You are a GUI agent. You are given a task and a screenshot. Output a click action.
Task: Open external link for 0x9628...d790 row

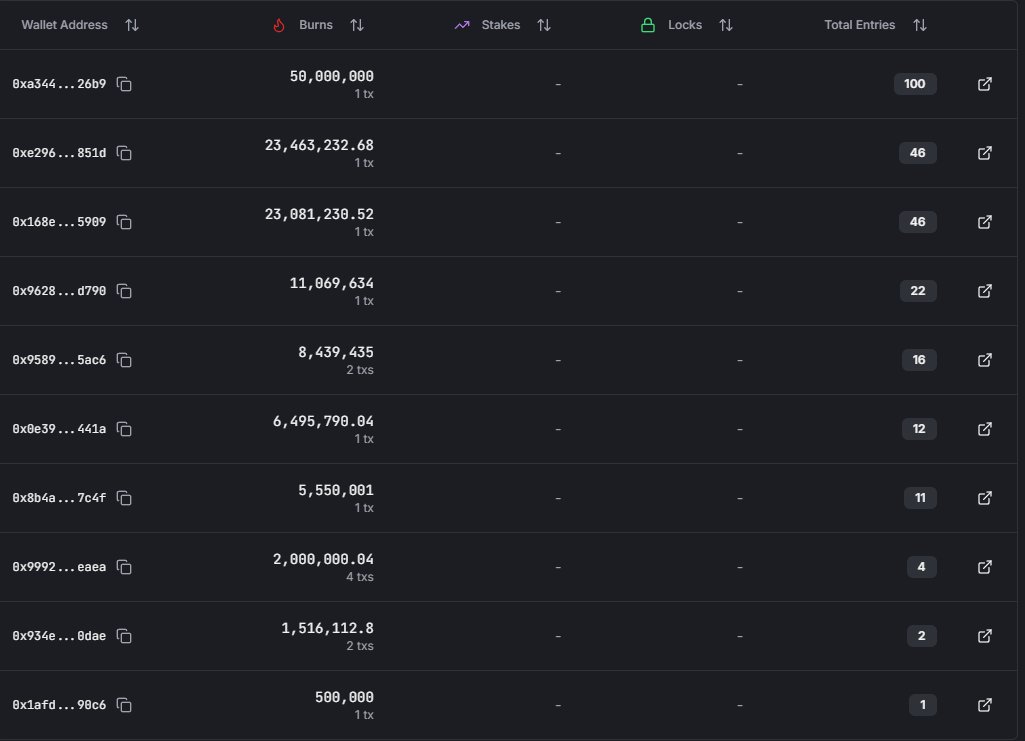coord(984,291)
